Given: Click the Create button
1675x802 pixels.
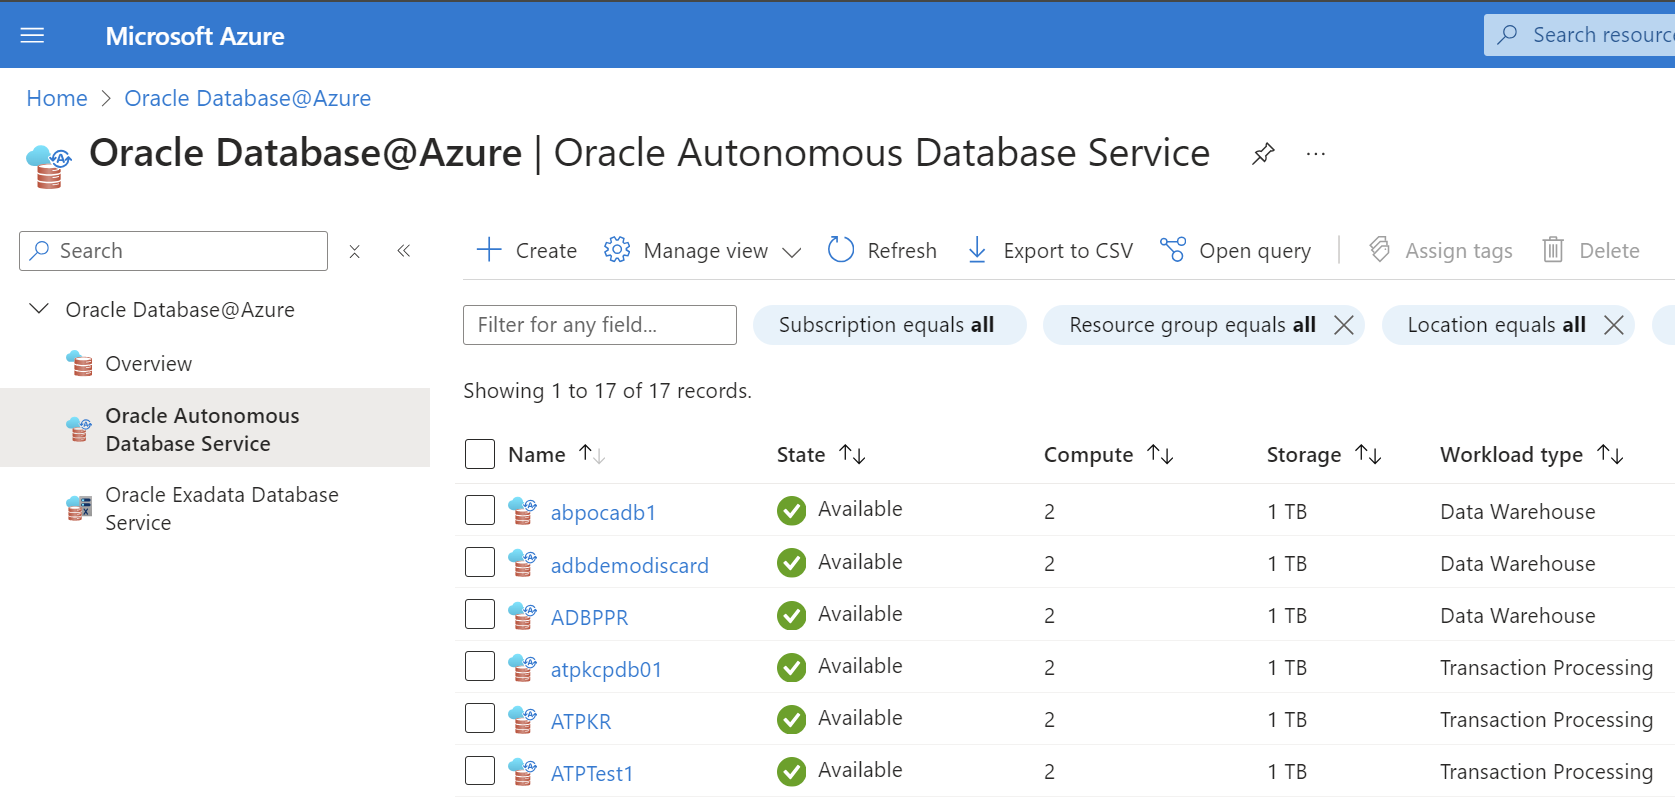Looking at the screenshot, I should (527, 250).
